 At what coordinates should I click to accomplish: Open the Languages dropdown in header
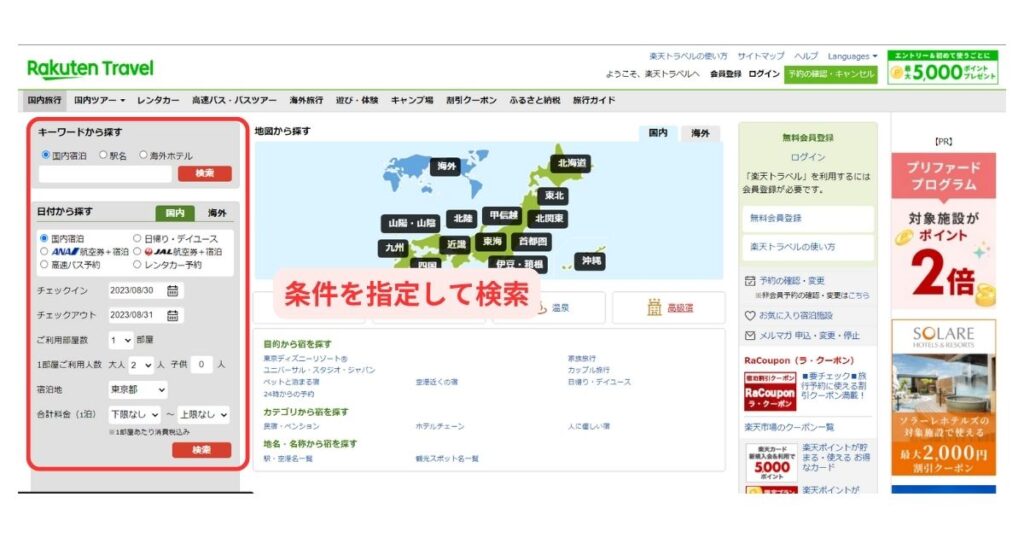[852, 56]
